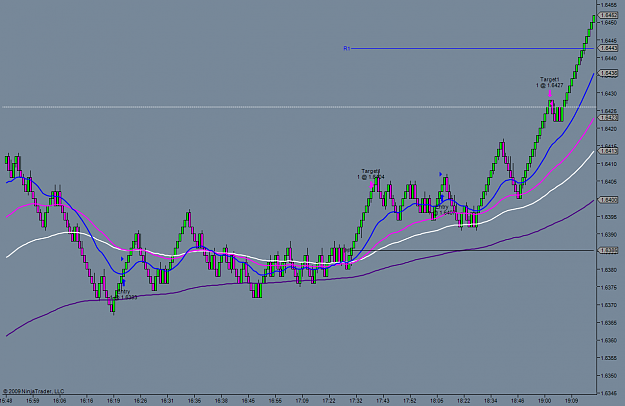The image size is (625, 406).
Task: Select the blue entry arrow near 18:05
Action: click(x=442, y=198)
